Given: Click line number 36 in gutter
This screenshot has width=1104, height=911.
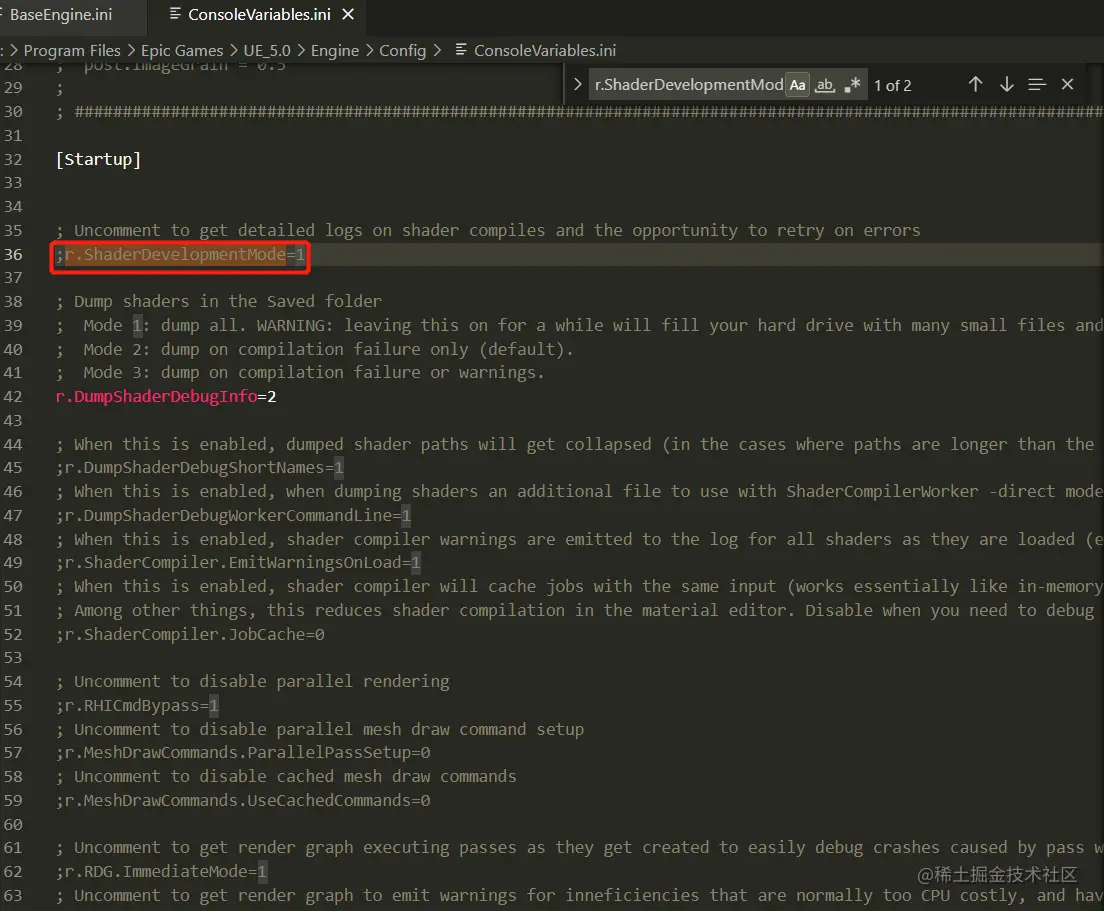Looking at the screenshot, I should [x=13, y=254].
